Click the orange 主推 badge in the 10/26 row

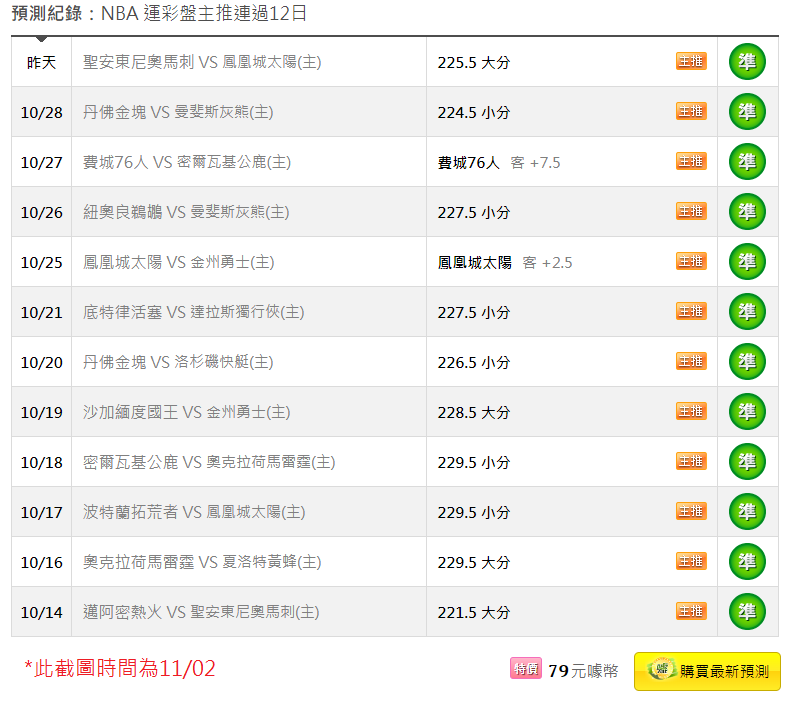691,211
